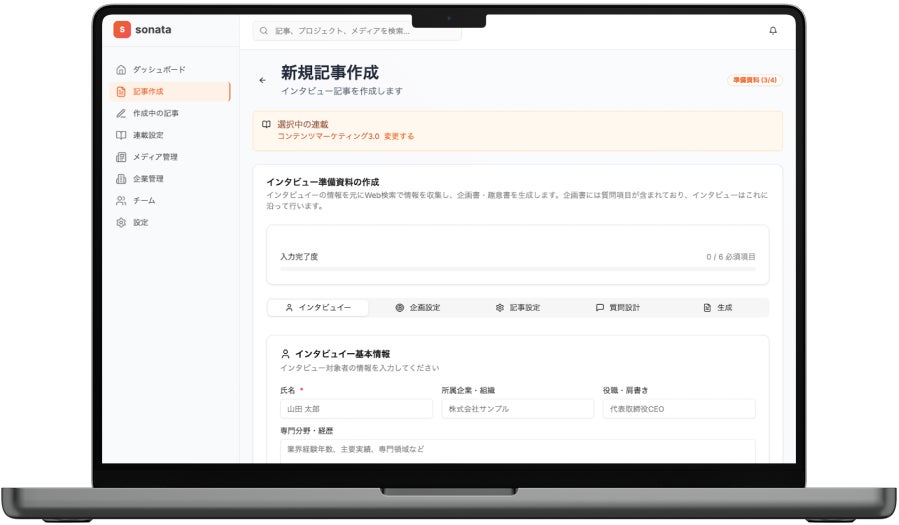The height and width of the screenshot is (525, 899).
Task: Click the sonata brand name
Action: tap(153, 30)
